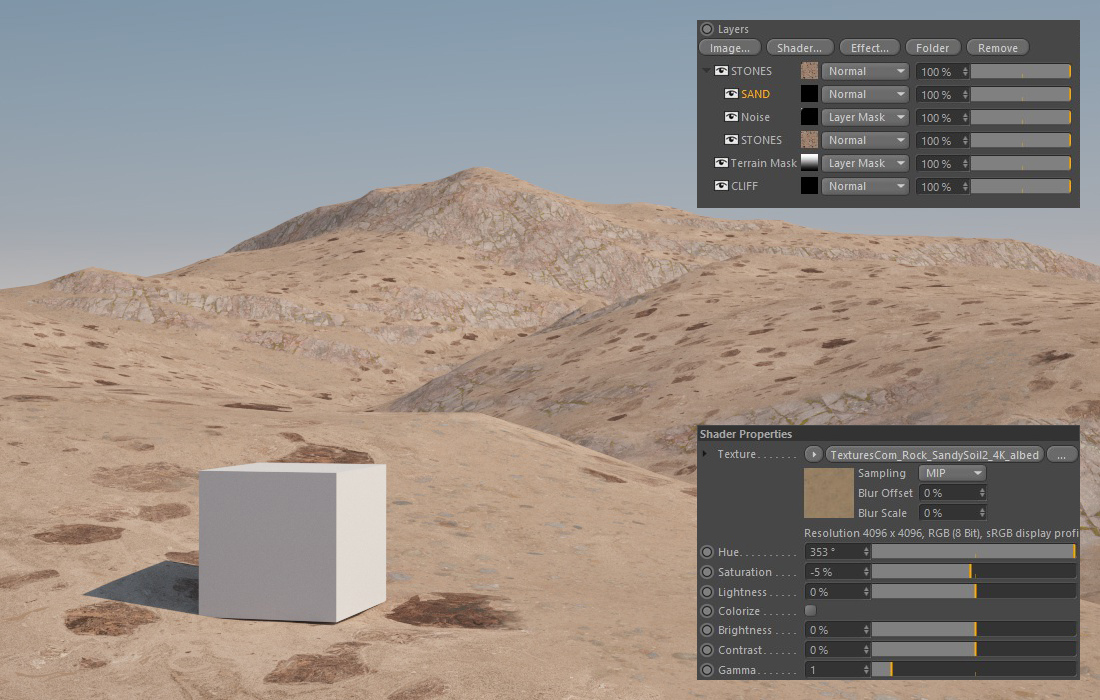The width and height of the screenshot is (1100, 700).
Task: Click the Remove button in Layers
Action: (997, 48)
